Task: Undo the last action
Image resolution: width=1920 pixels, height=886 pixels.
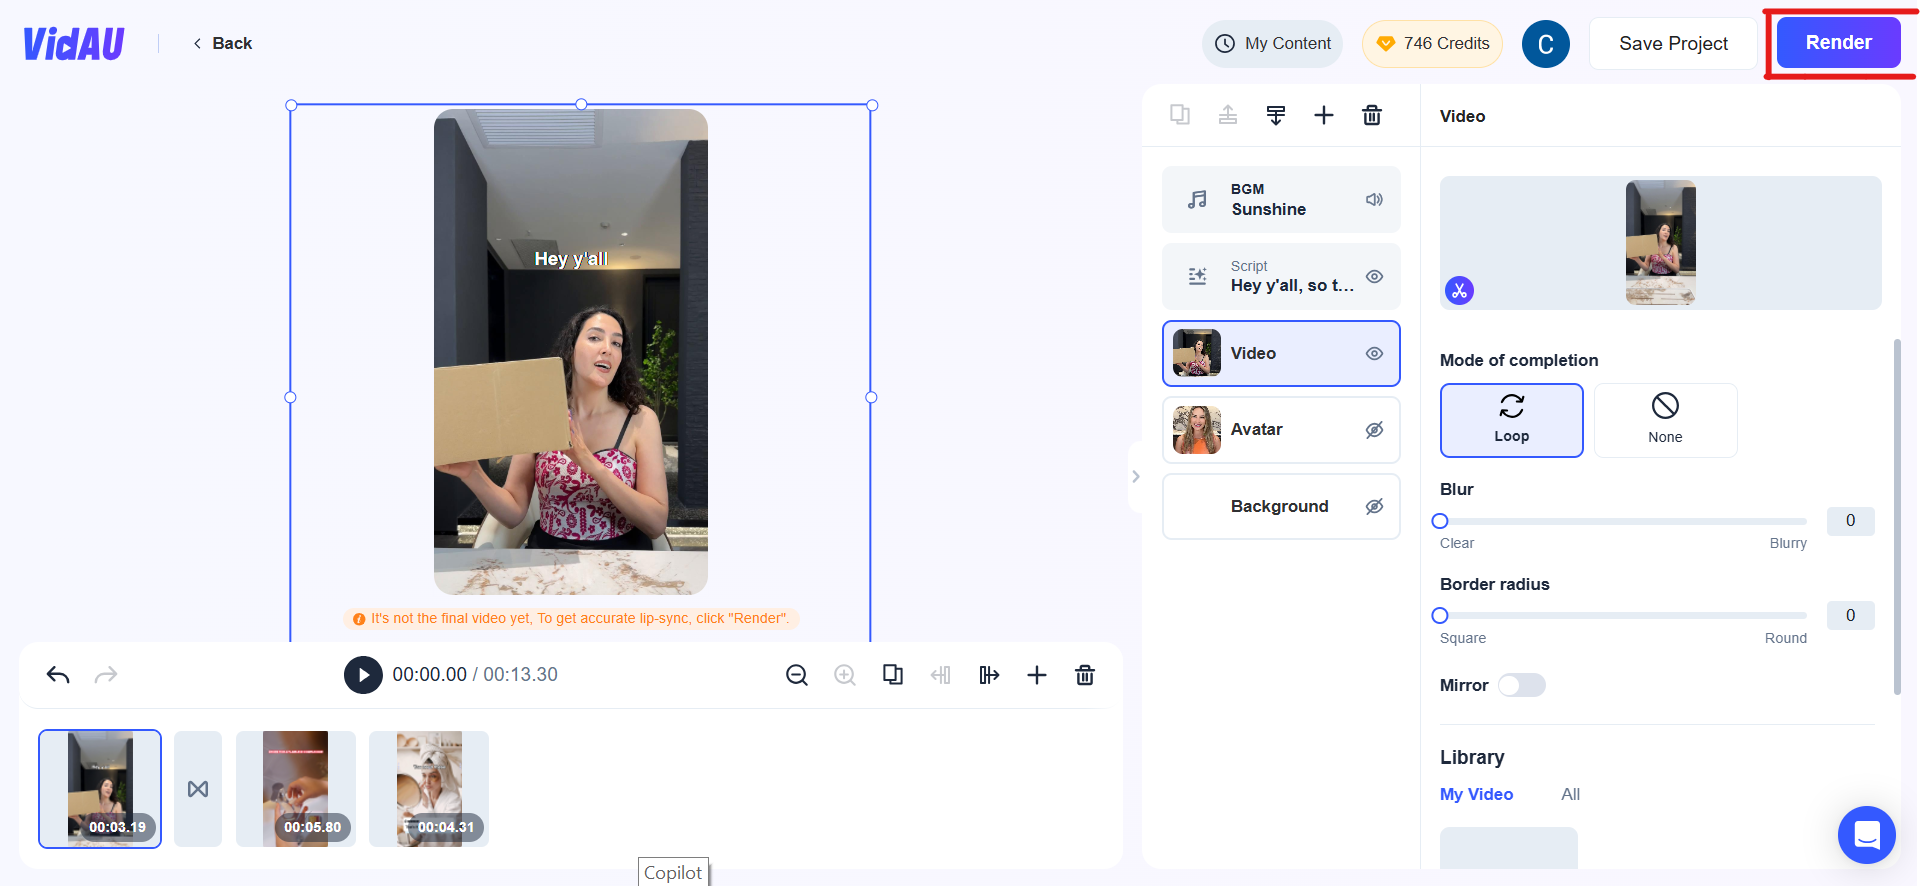Action: (58, 675)
